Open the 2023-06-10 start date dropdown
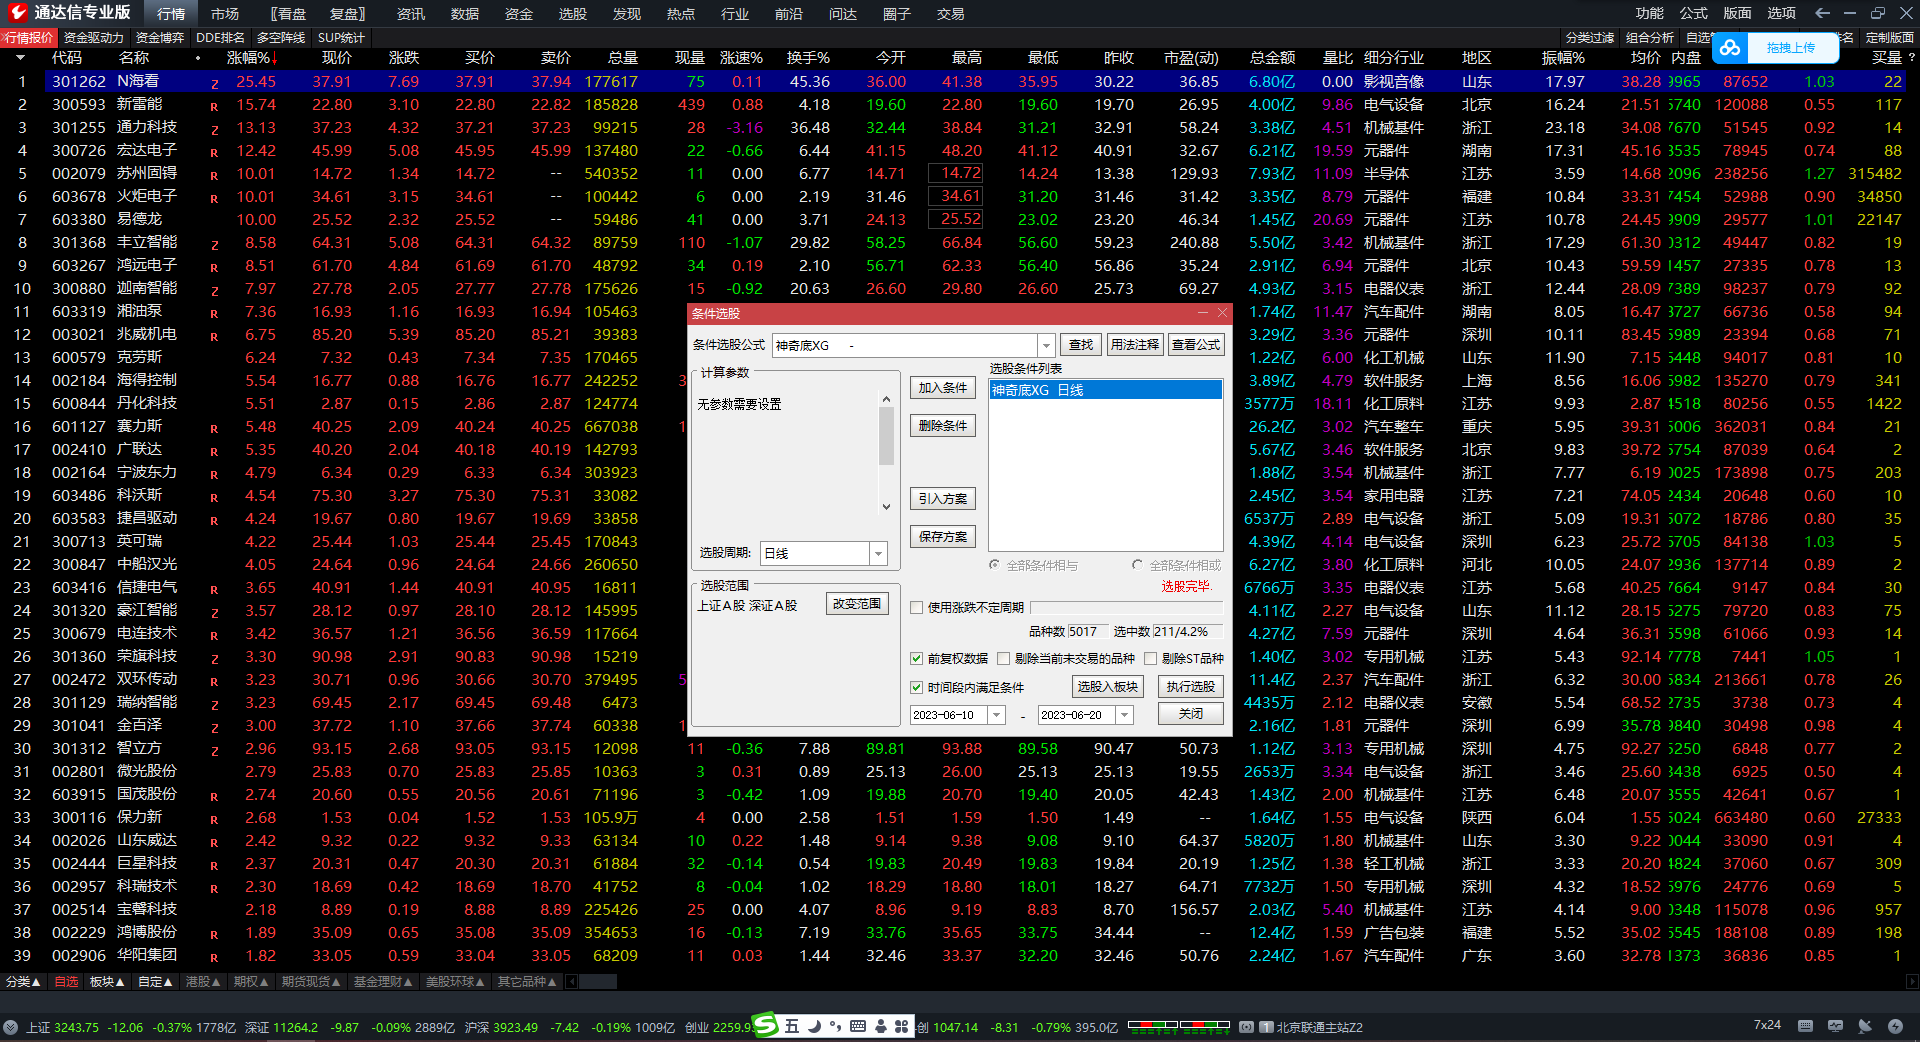The width and height of the screenshot is (1920, 1042). pos(996,715)
